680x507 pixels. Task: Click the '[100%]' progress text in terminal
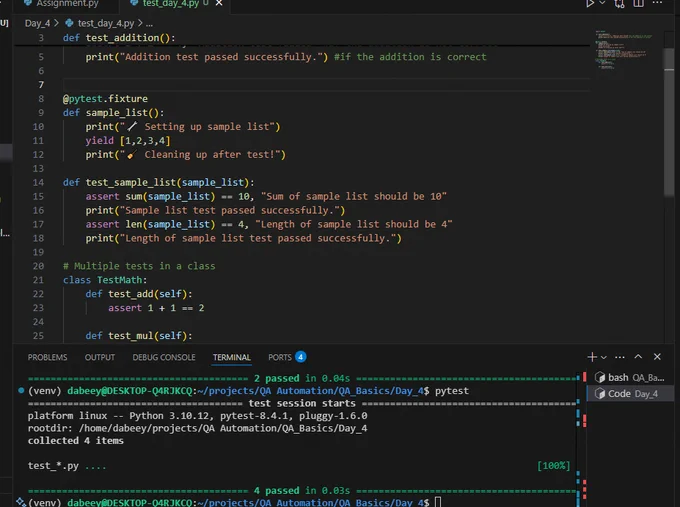click(553, 466)
